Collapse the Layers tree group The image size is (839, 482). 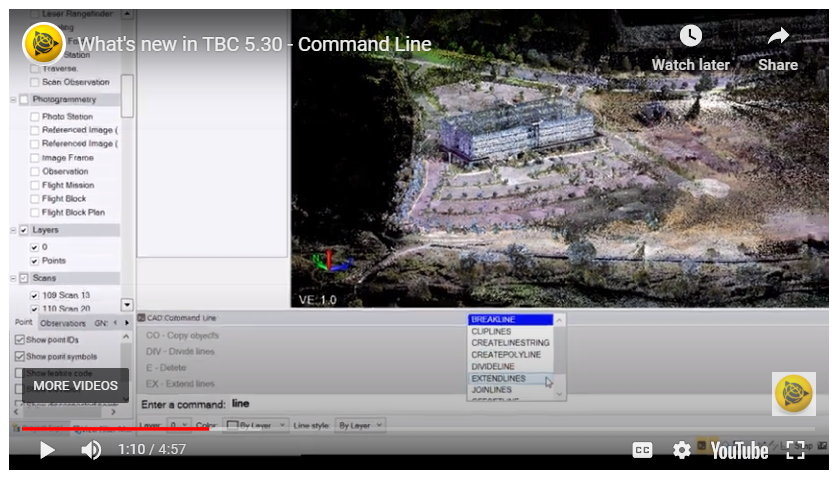tap(13, 230)
